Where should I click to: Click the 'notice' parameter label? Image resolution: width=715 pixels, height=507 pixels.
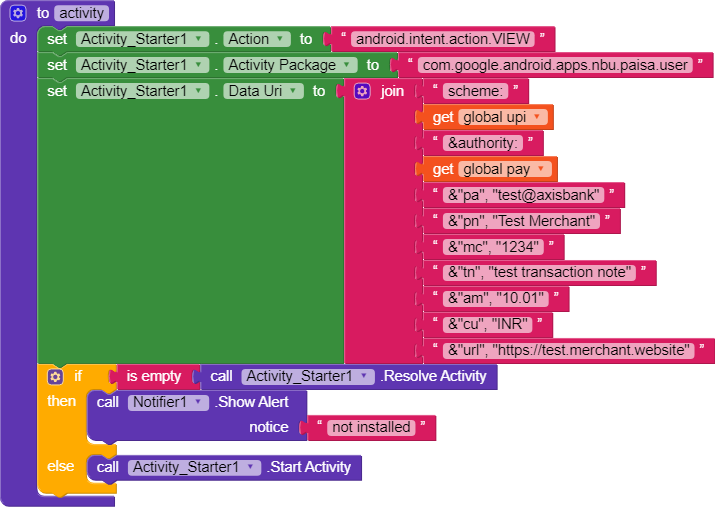pyautogui.click(x=269, y=427)
